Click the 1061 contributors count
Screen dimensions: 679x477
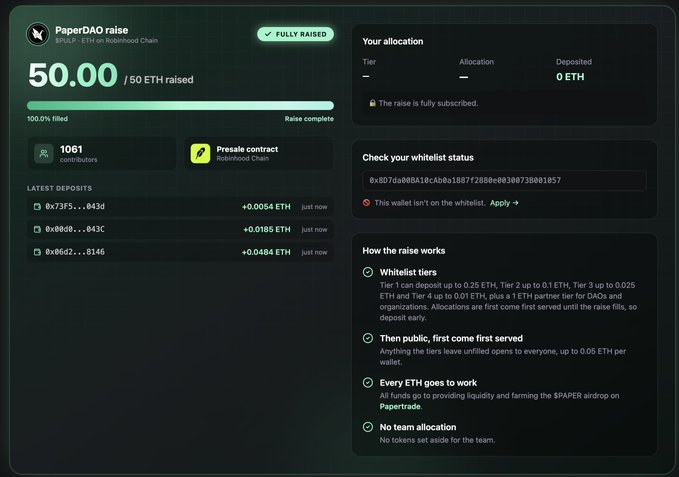pyautogui.click(x=71, y=149)
